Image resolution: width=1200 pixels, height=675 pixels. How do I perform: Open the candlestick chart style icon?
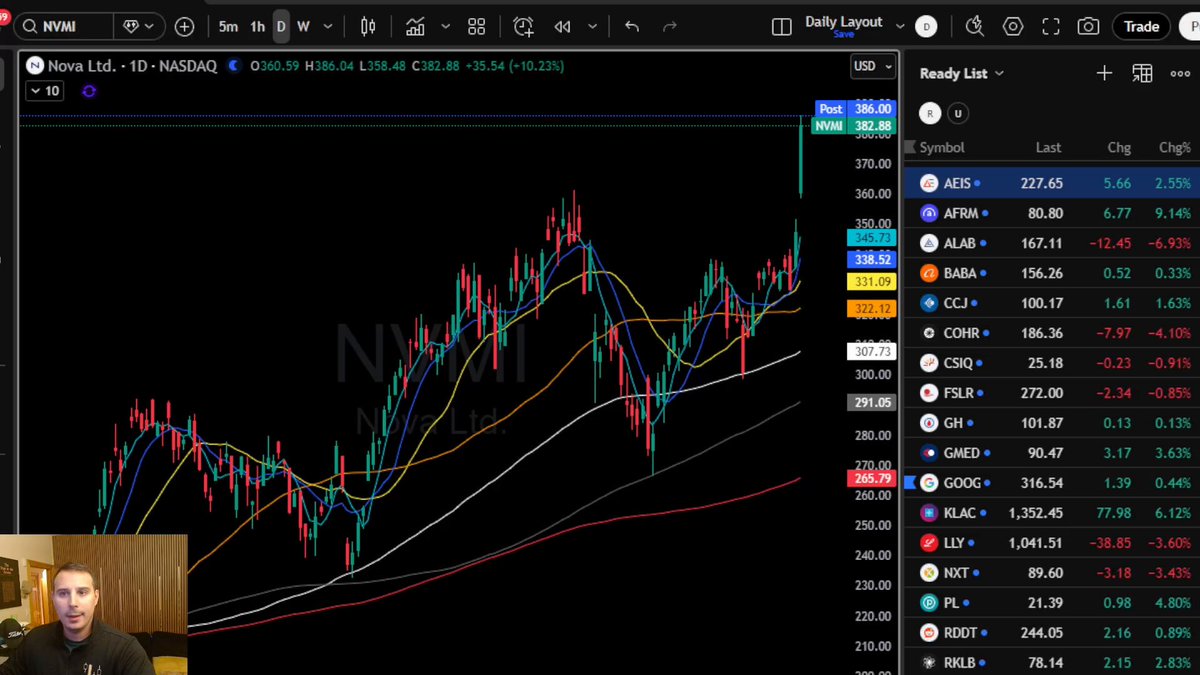pos(369,27)
